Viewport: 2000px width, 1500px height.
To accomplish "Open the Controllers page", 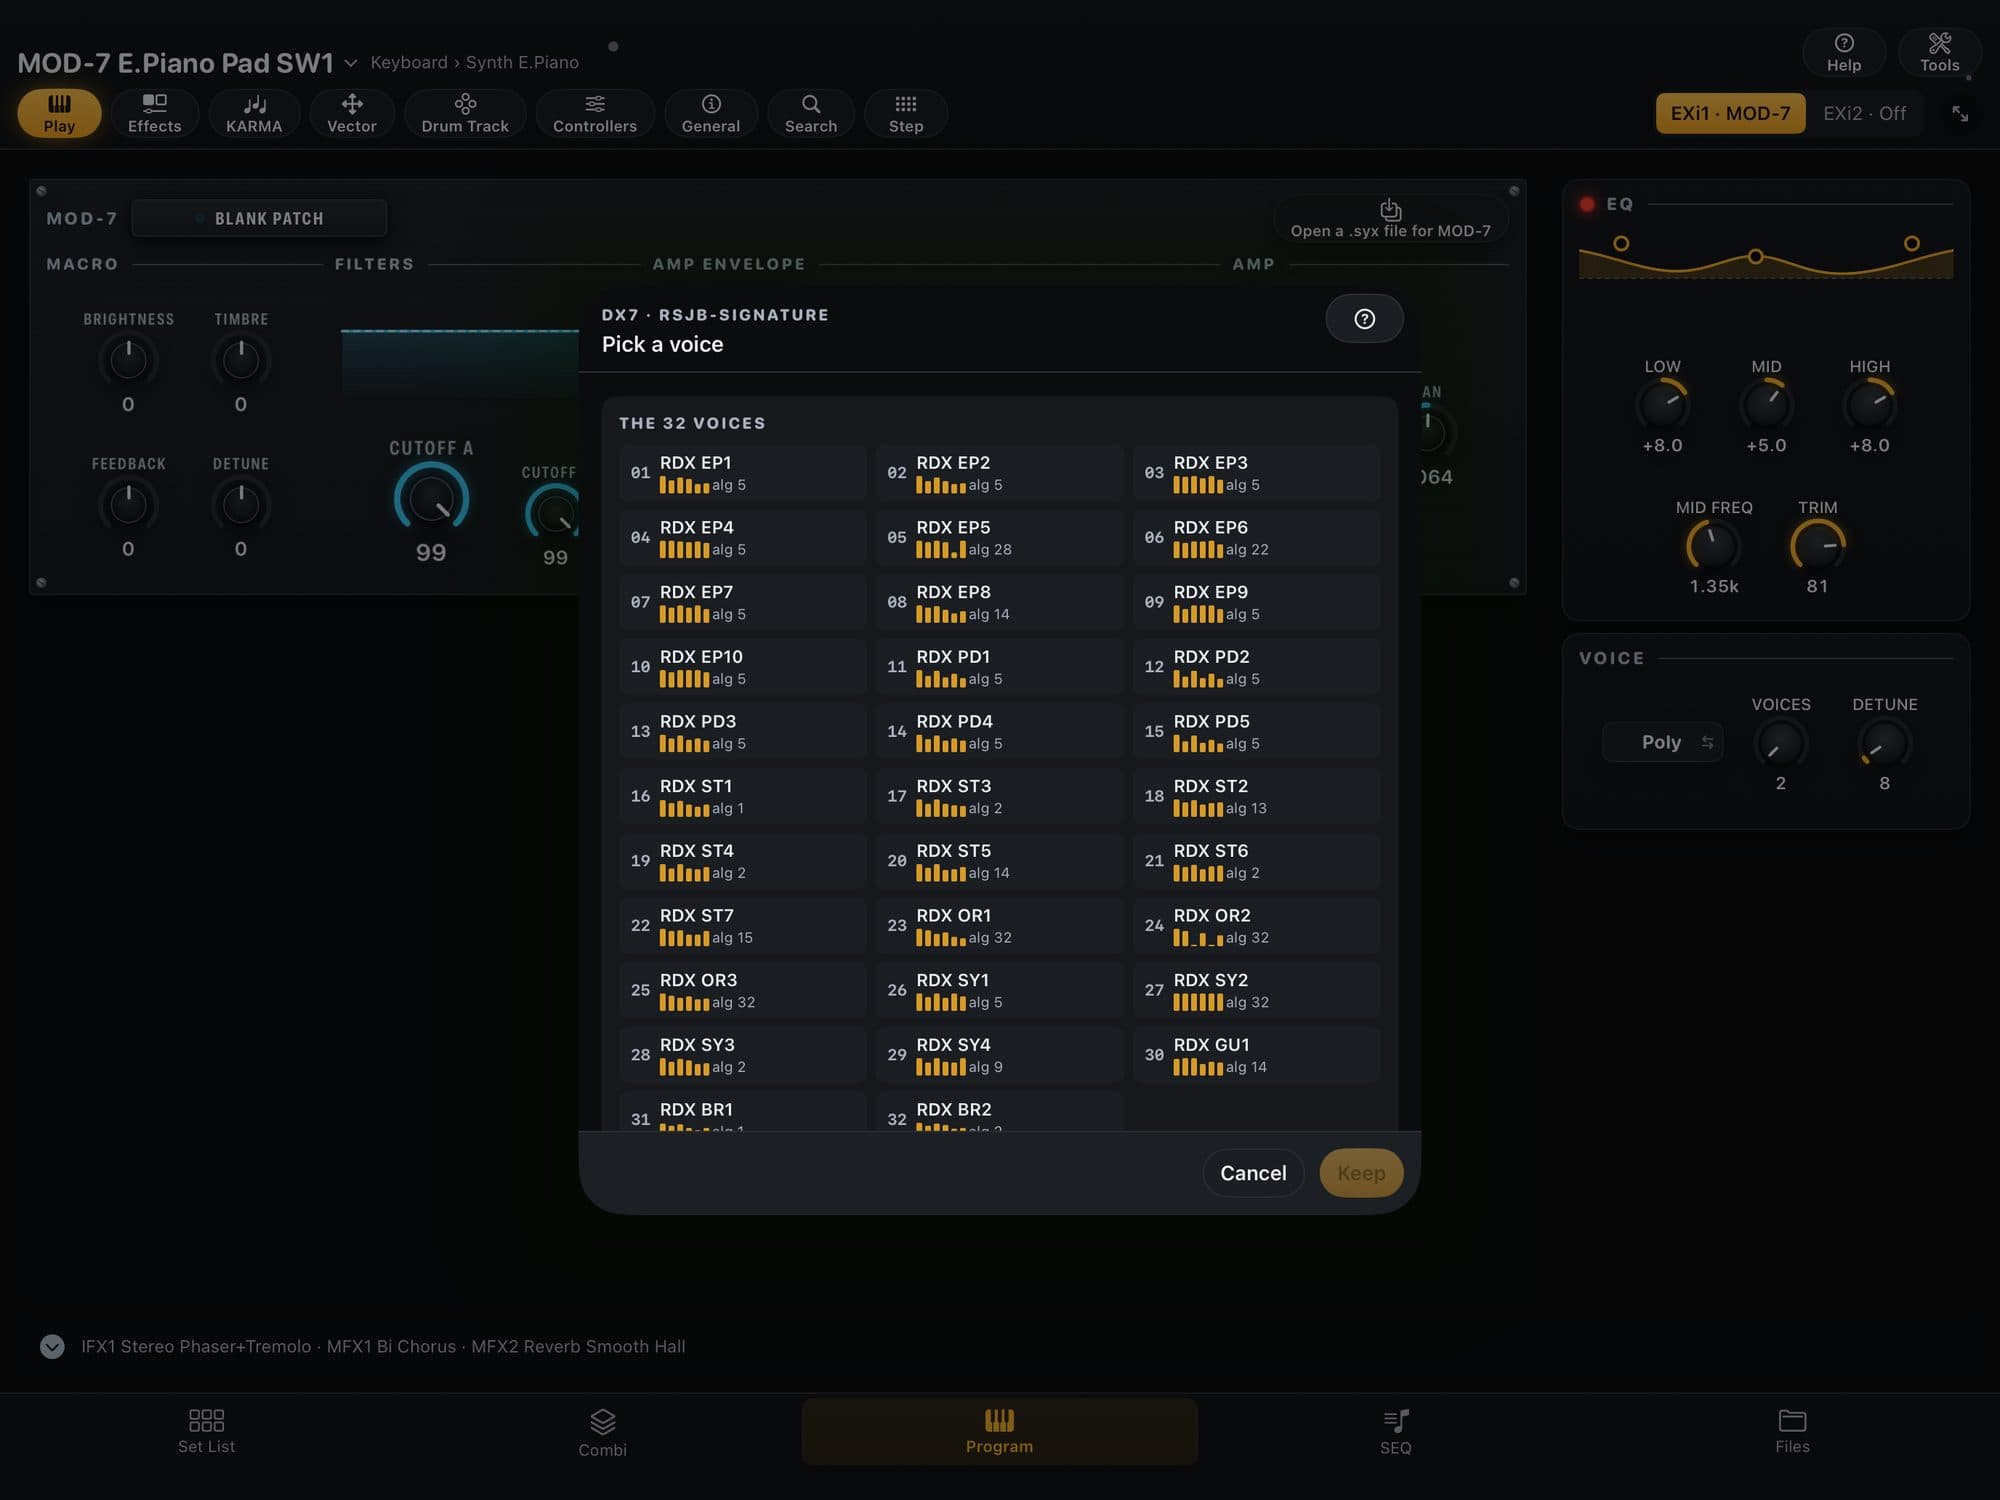I will (595, 113).
